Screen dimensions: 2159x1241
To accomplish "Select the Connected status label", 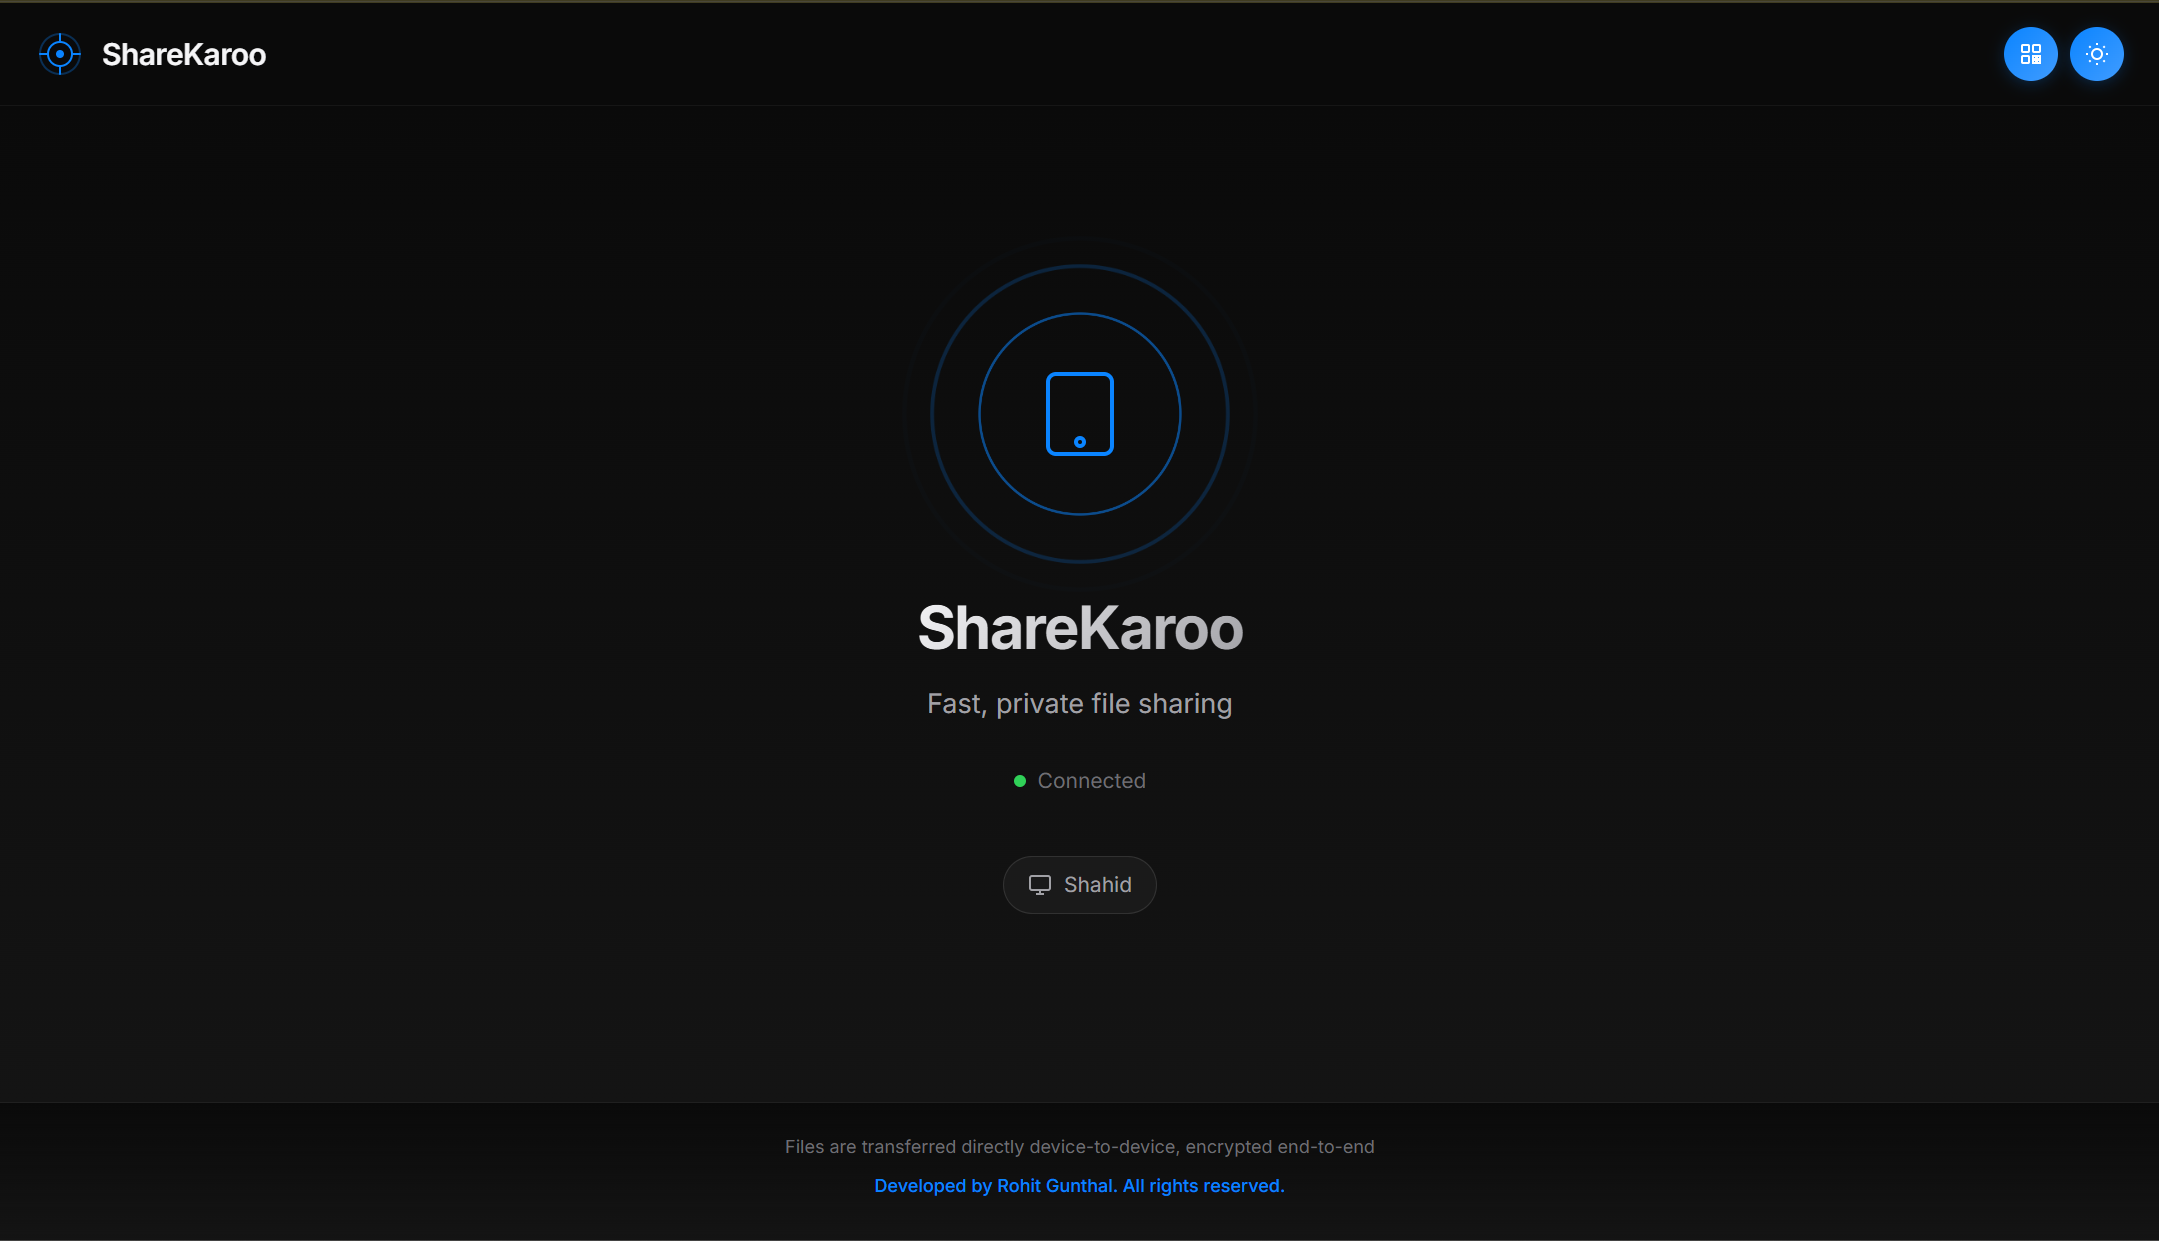I will [1091, 781].
